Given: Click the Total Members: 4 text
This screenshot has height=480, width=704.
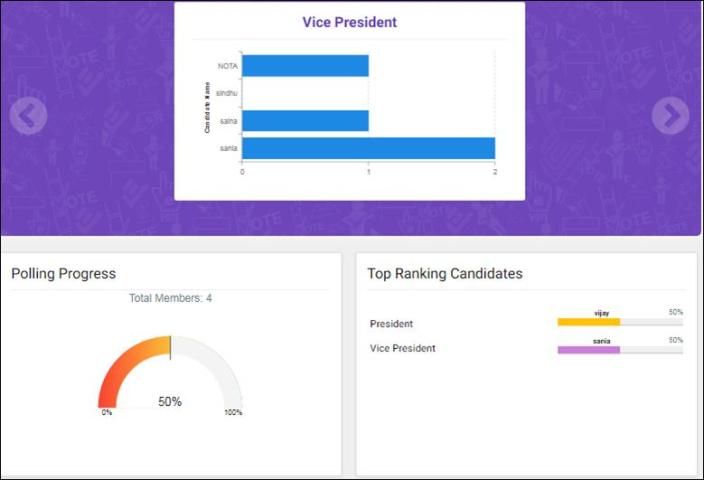Looking at the screenshot, I should (170, 298).
